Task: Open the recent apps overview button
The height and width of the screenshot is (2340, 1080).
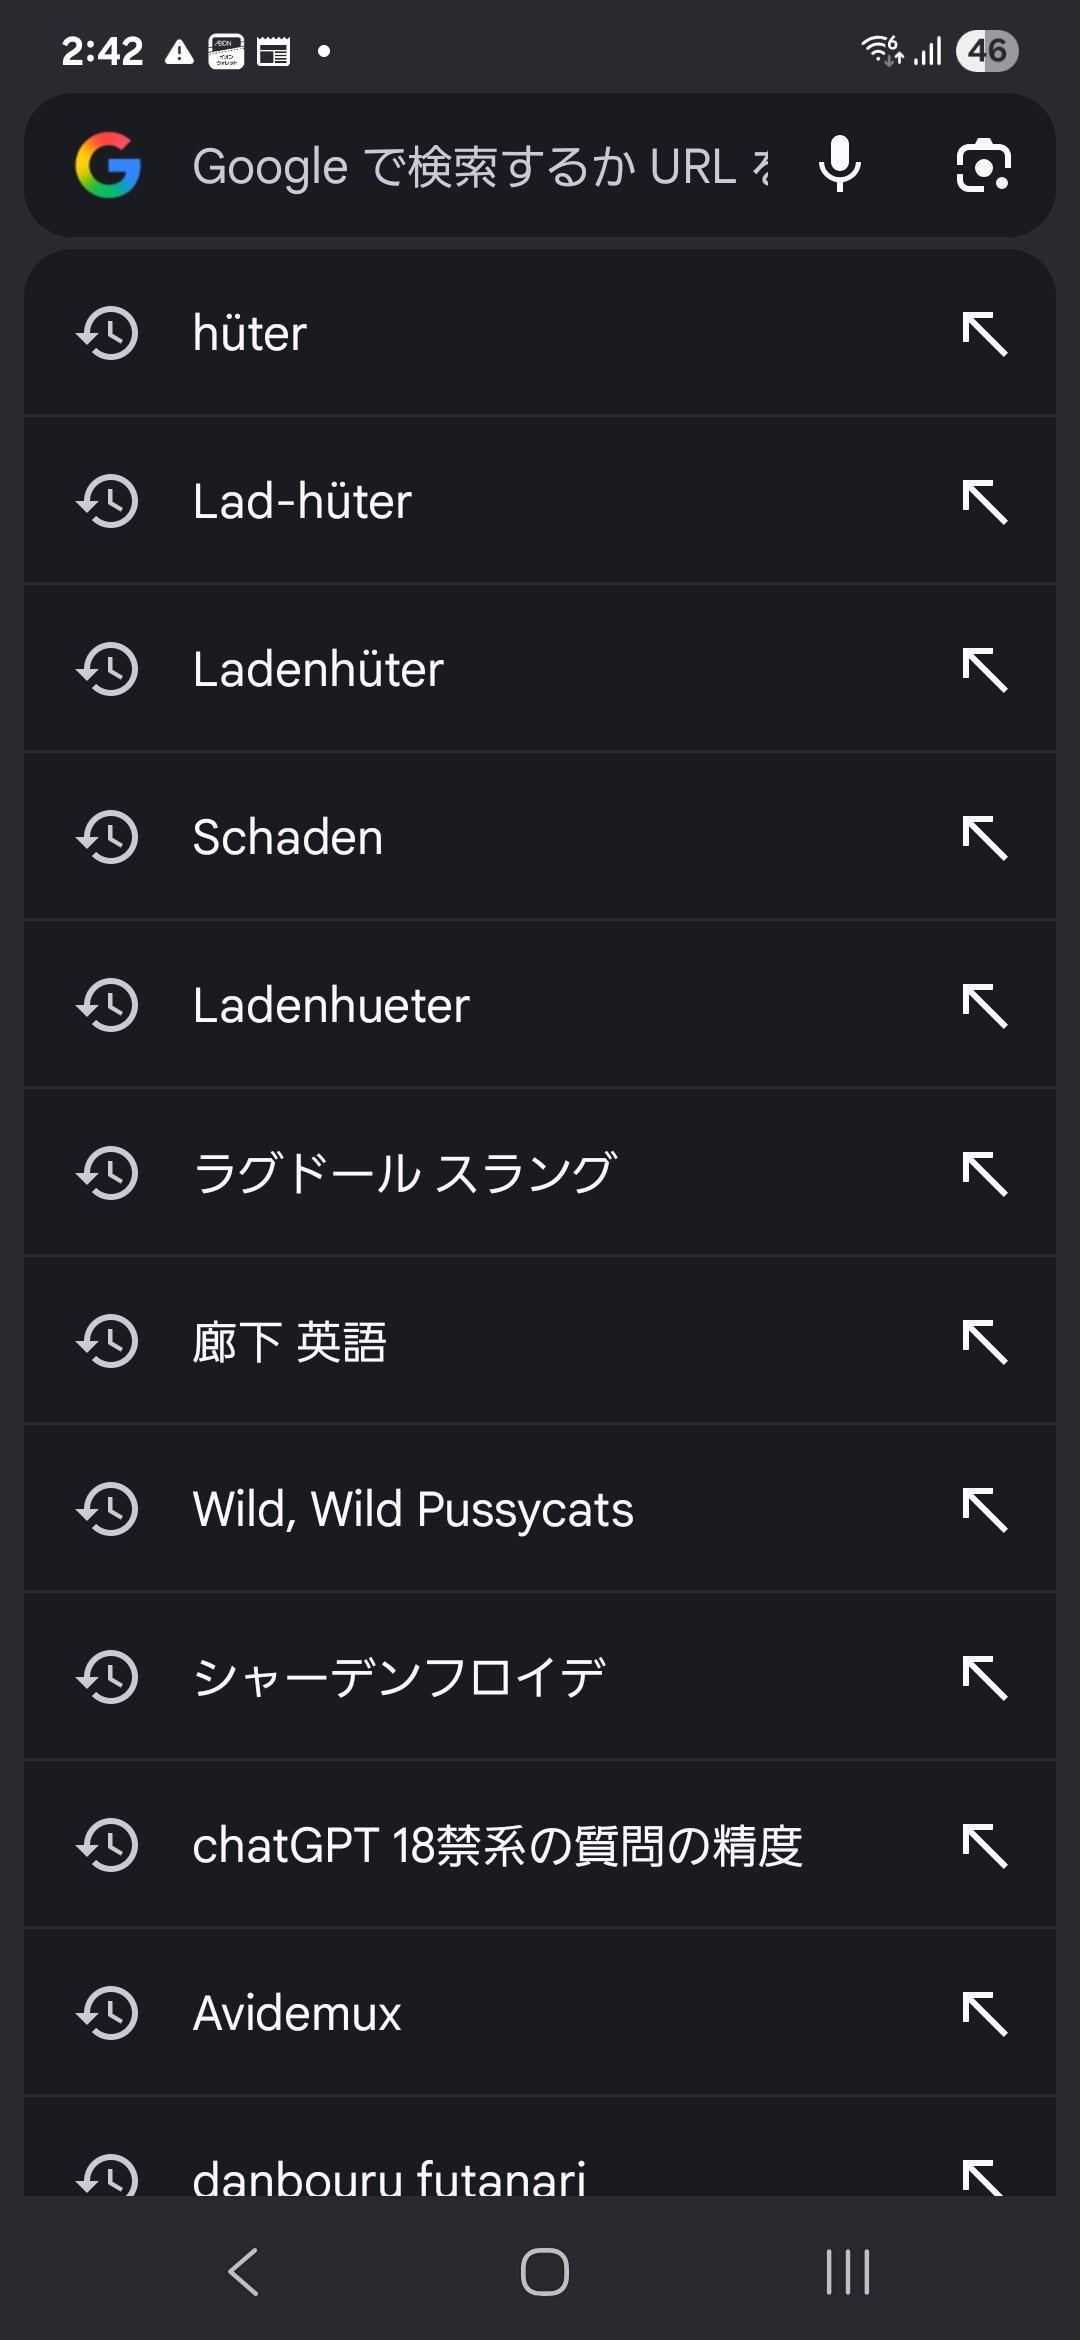Action: pos(848,2272)
